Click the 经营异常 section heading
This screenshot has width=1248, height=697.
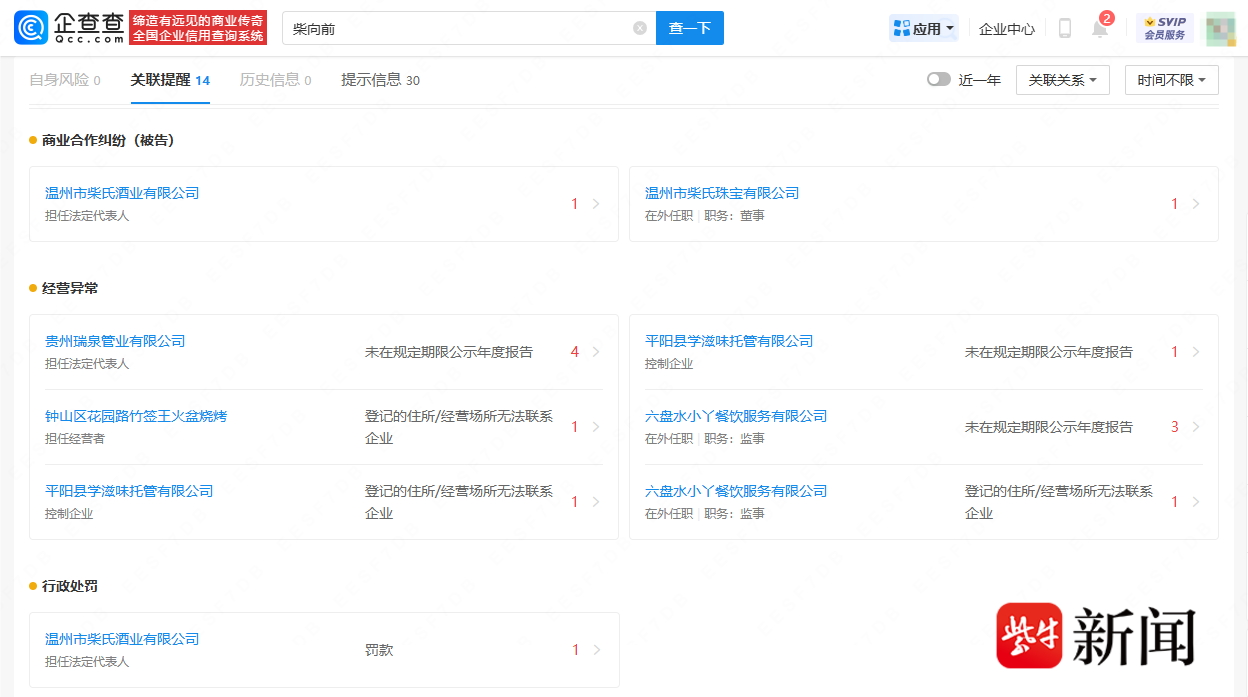coord(70,289)
